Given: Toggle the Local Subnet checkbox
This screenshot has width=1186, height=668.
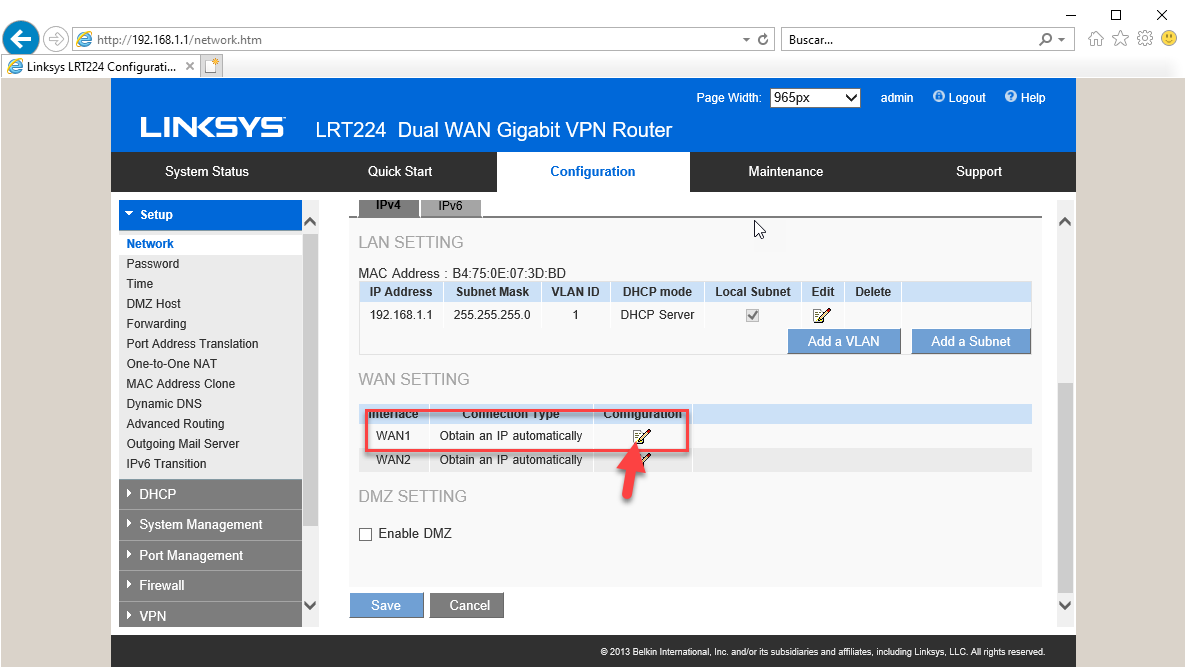Looking at the screenshot, I should pyautogui.click(x=753, y=316).
